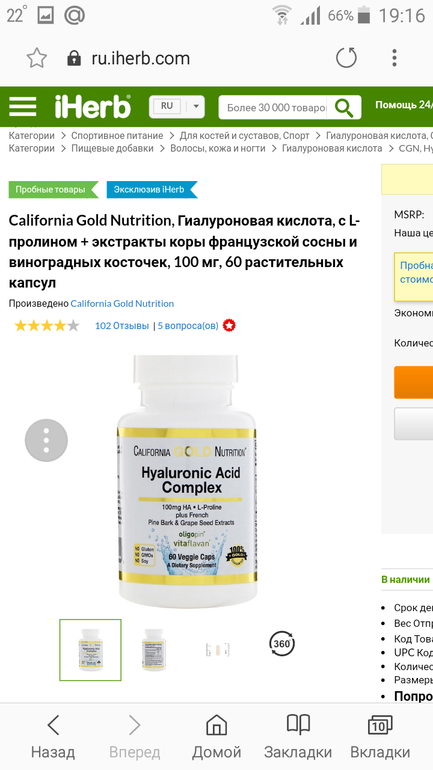Open the 102 Отзывы reviews link
The image size is (433, 770).
click(122, 326)
